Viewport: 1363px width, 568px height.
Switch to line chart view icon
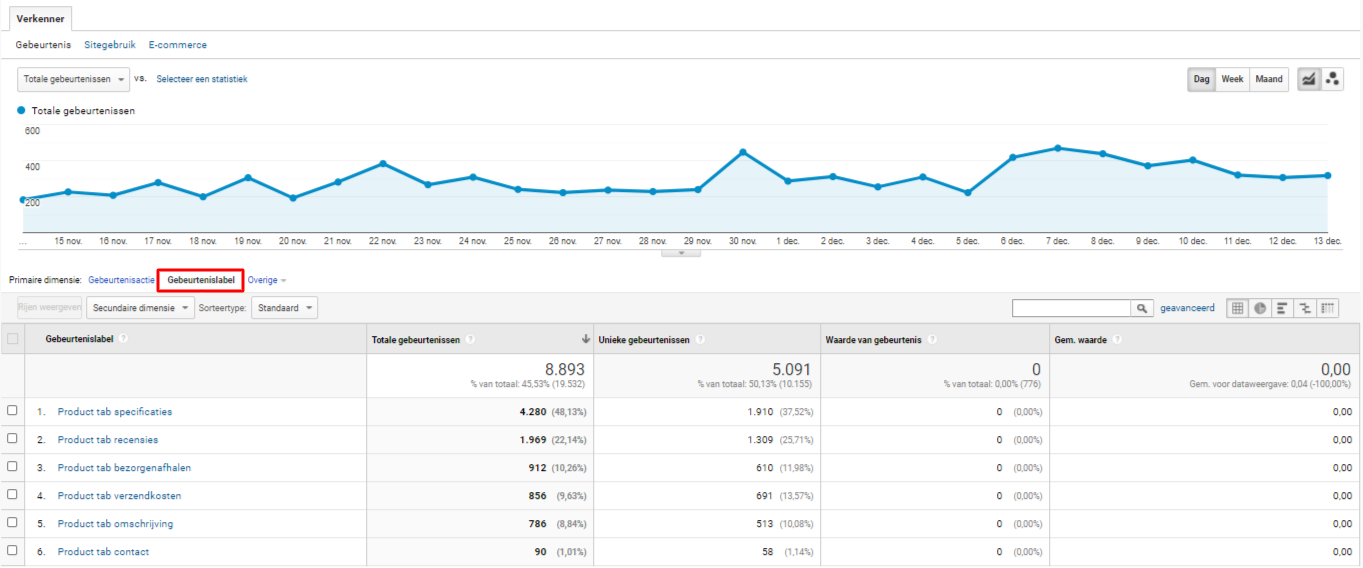[x=1308, y=80]
